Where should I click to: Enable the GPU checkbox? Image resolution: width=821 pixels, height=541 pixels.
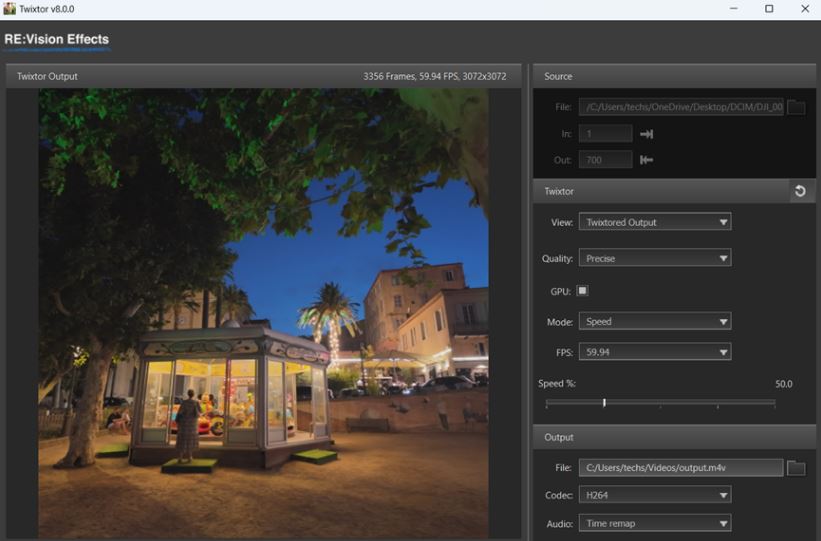coord(583,291)
